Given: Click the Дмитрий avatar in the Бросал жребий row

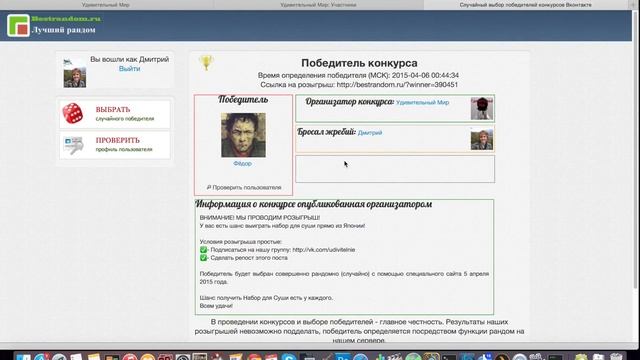Looking at the screenshot, I should coord(482,139).
